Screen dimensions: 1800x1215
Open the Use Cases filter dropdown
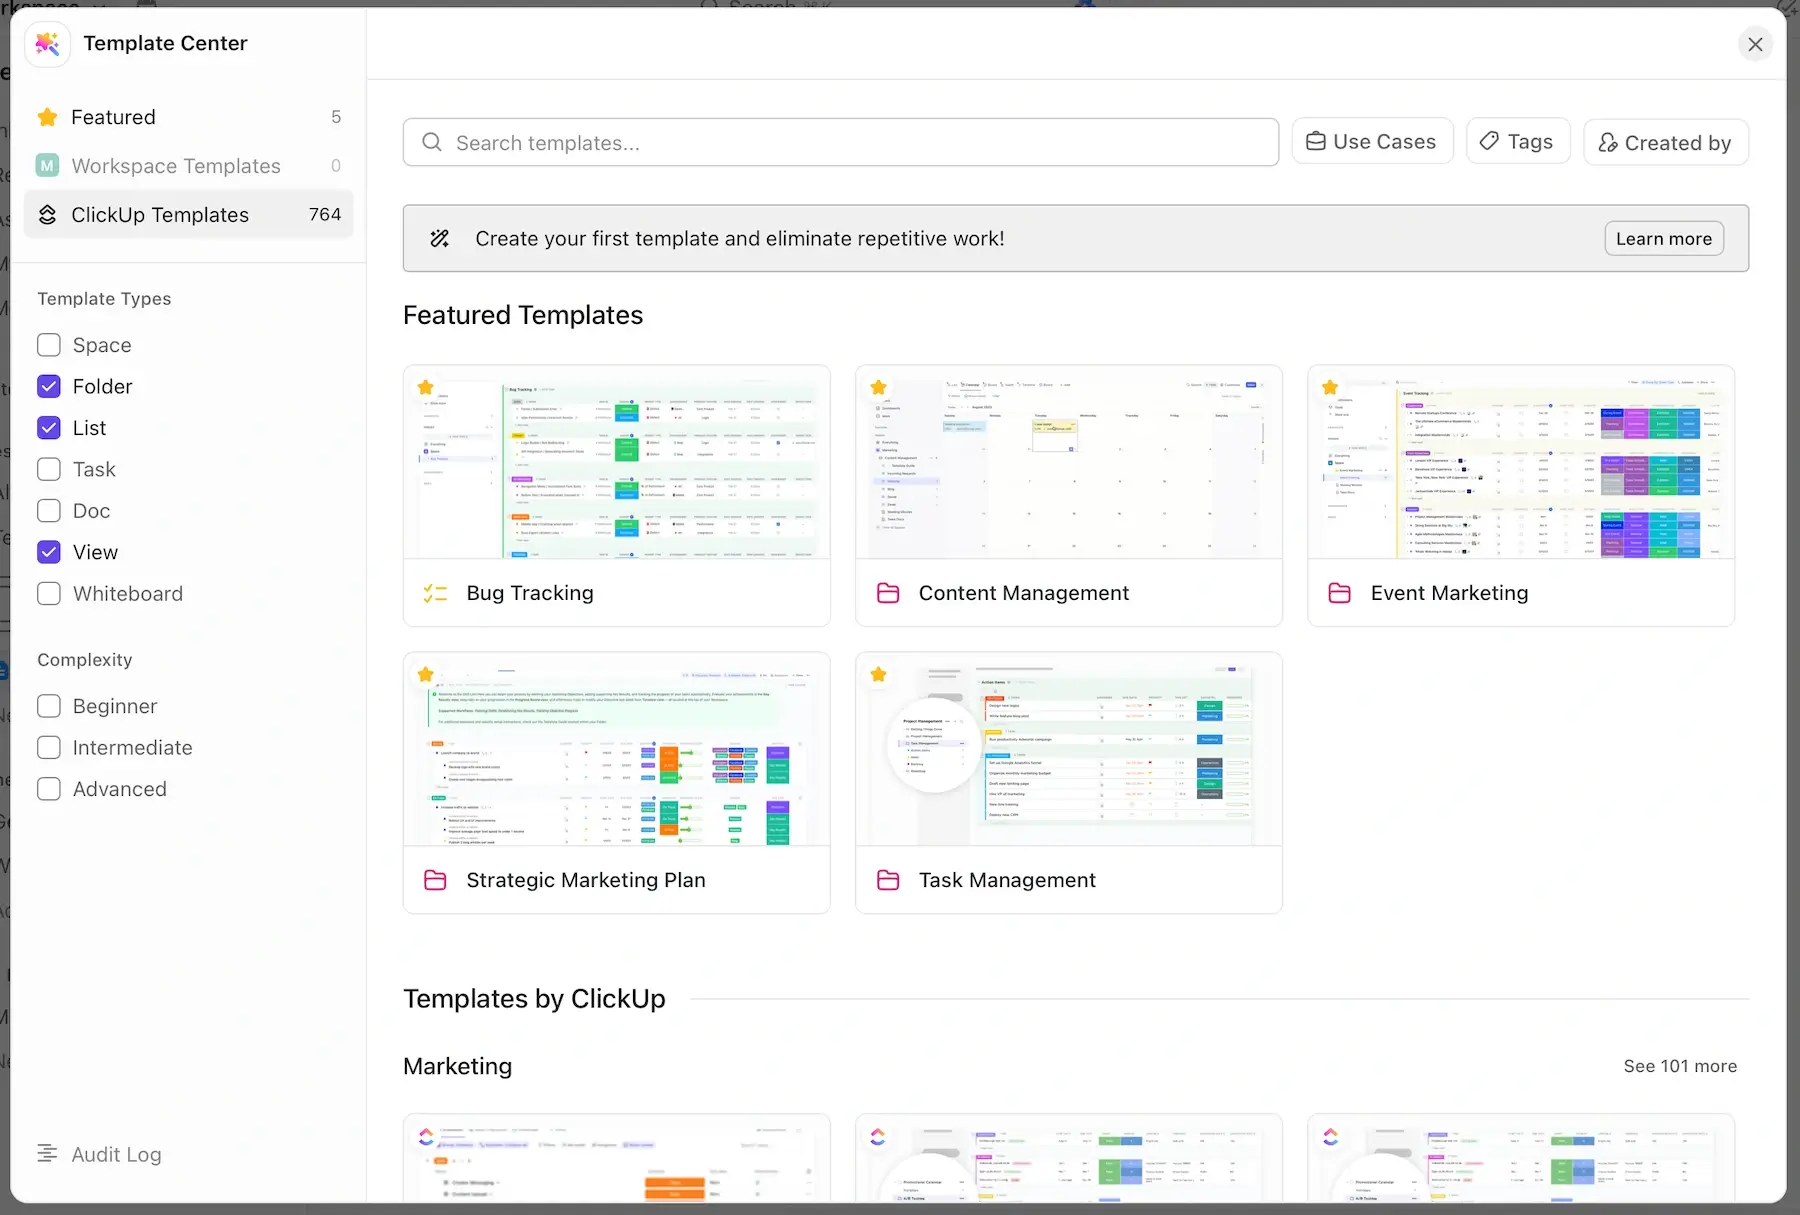tap(1371, 142)
